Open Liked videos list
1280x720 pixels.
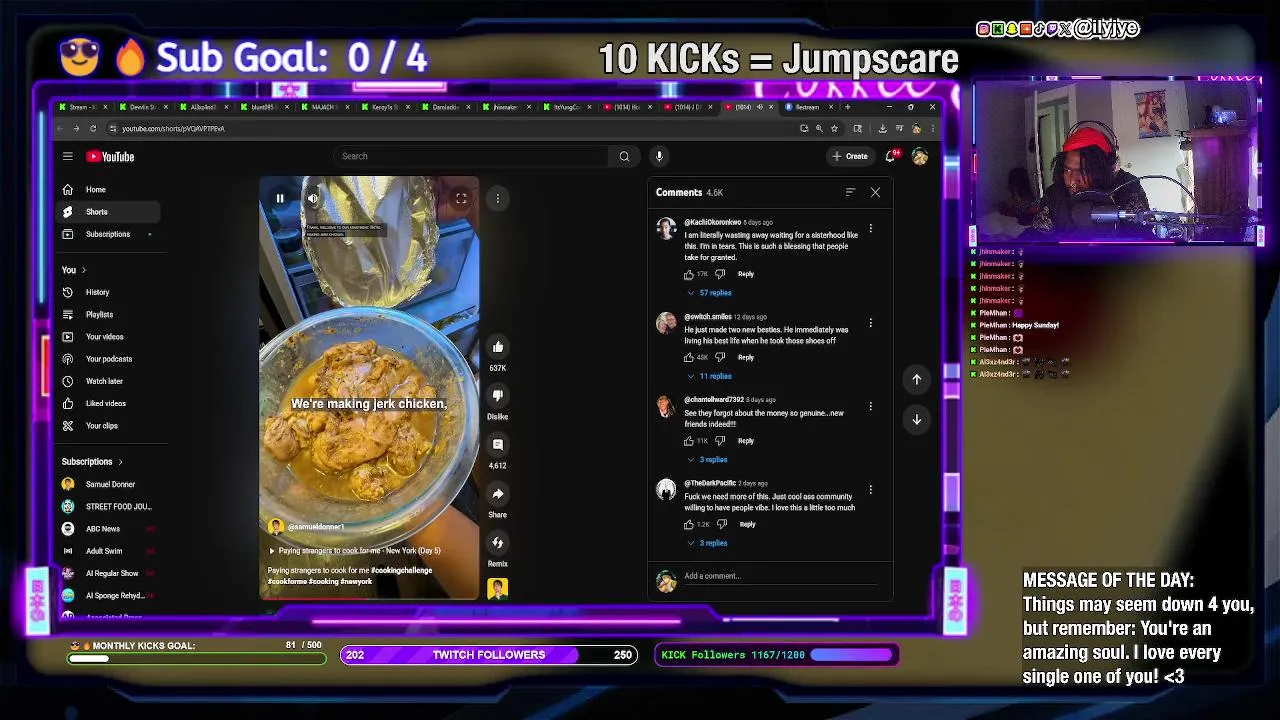pyautogui.click(x=108, y=403)
